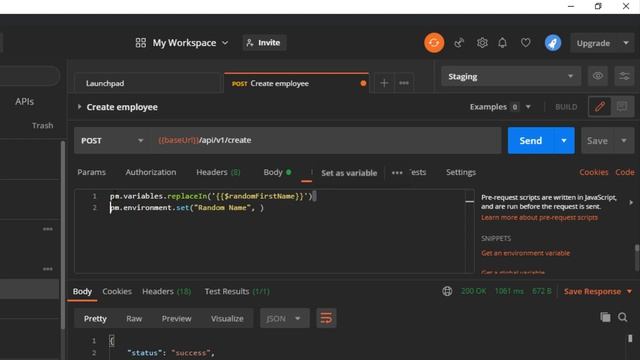
Task: Switch response view to Visualize
Action: point(227,318)
